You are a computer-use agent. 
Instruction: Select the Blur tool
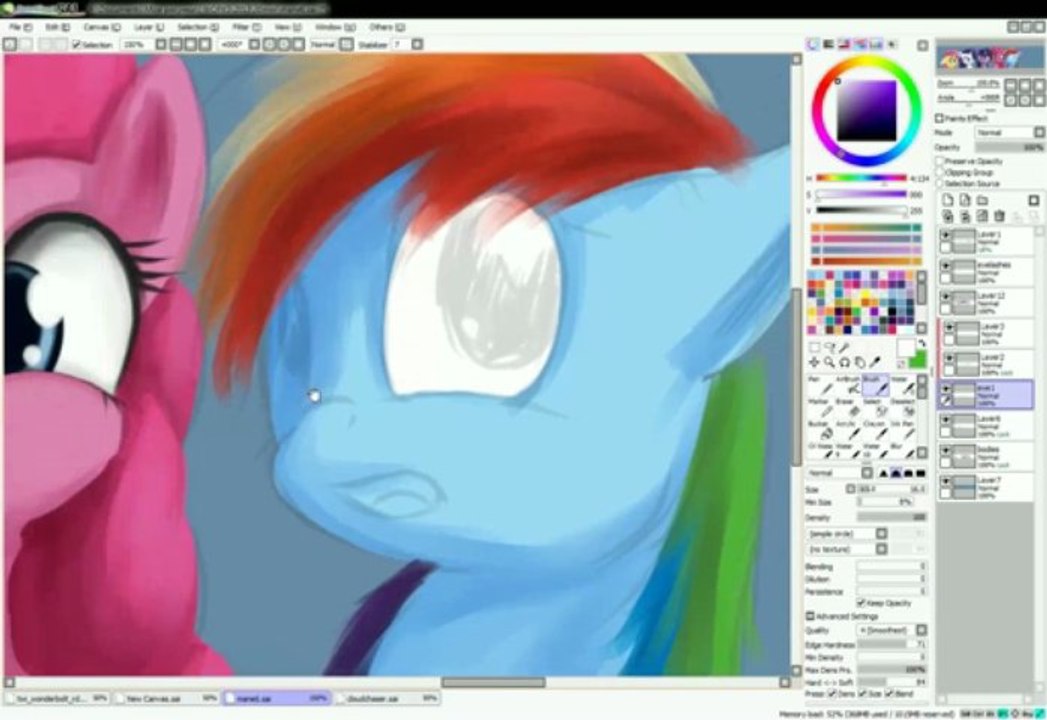click(902, 451)
